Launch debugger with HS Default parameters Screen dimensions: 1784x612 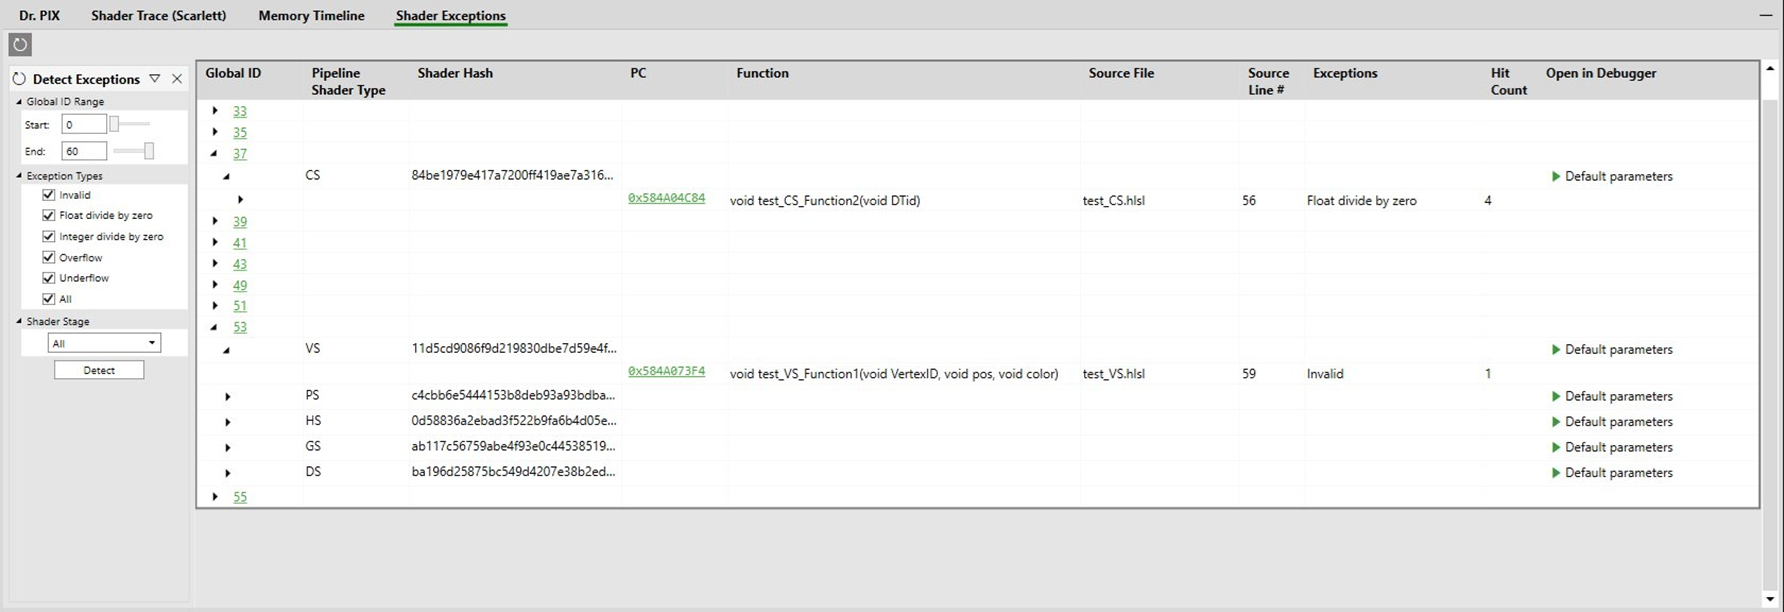1611,421
